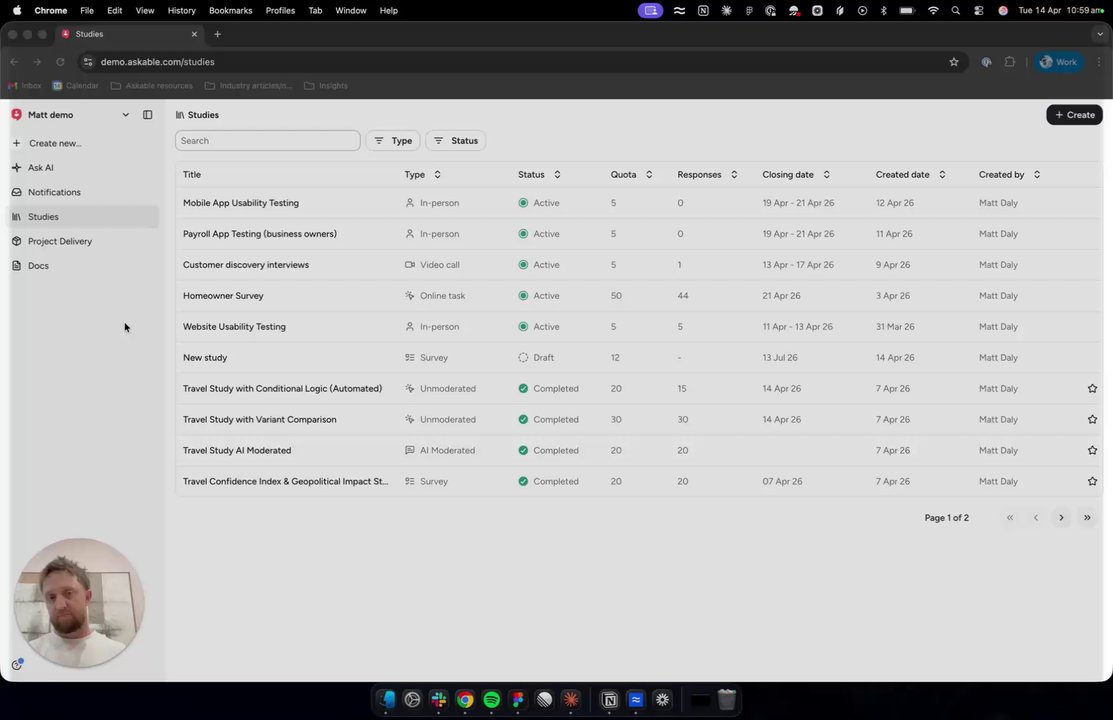Focus the Search input field

(x=268, y=141)
